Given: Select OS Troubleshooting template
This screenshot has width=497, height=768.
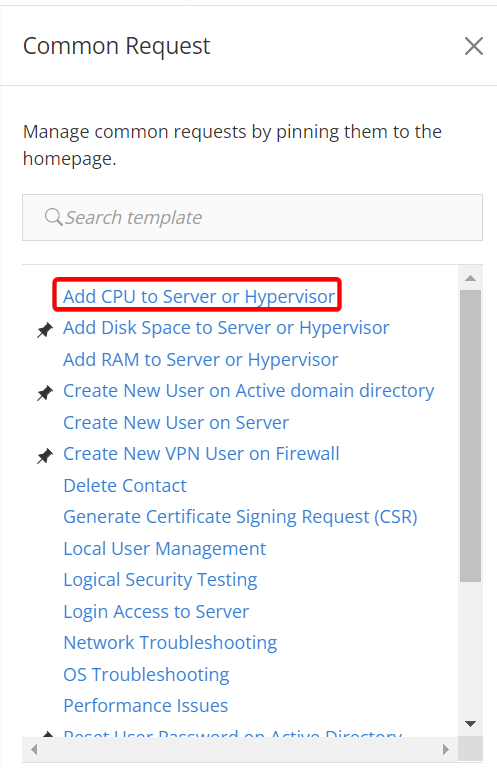Looking at the screenshot, I should [x=146, y=675].
